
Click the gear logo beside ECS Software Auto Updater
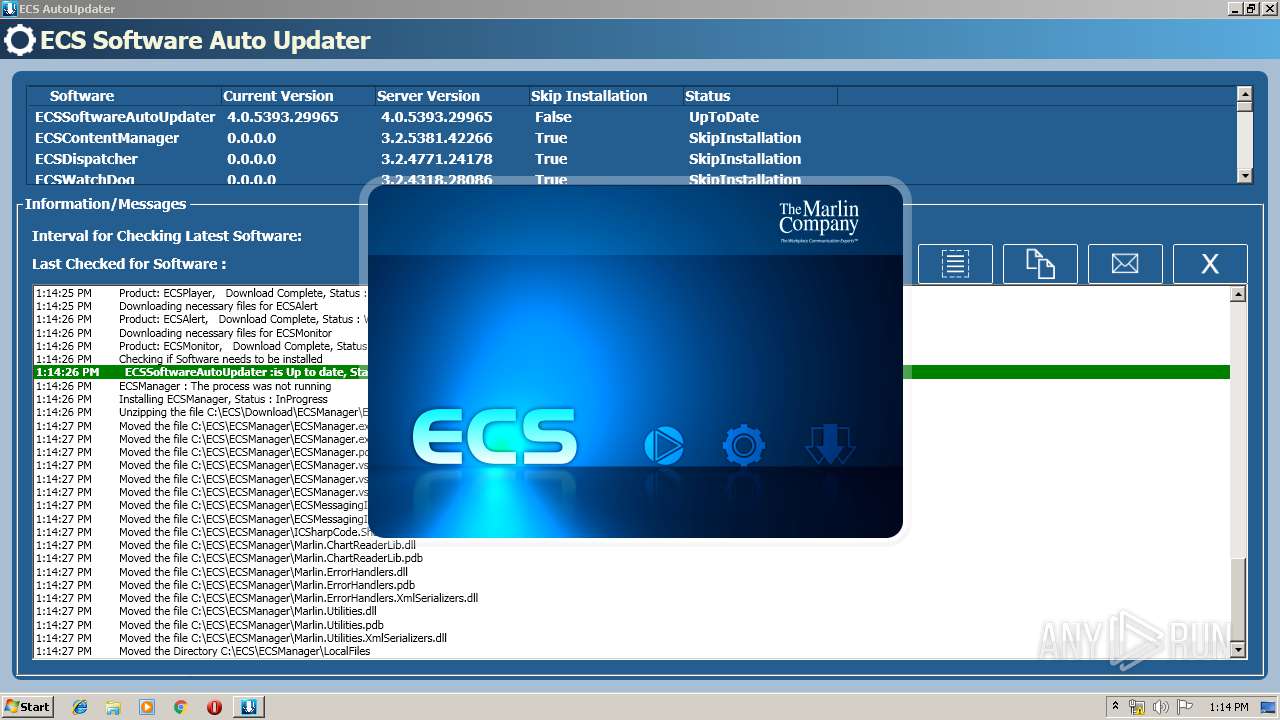tap(19, 40)
